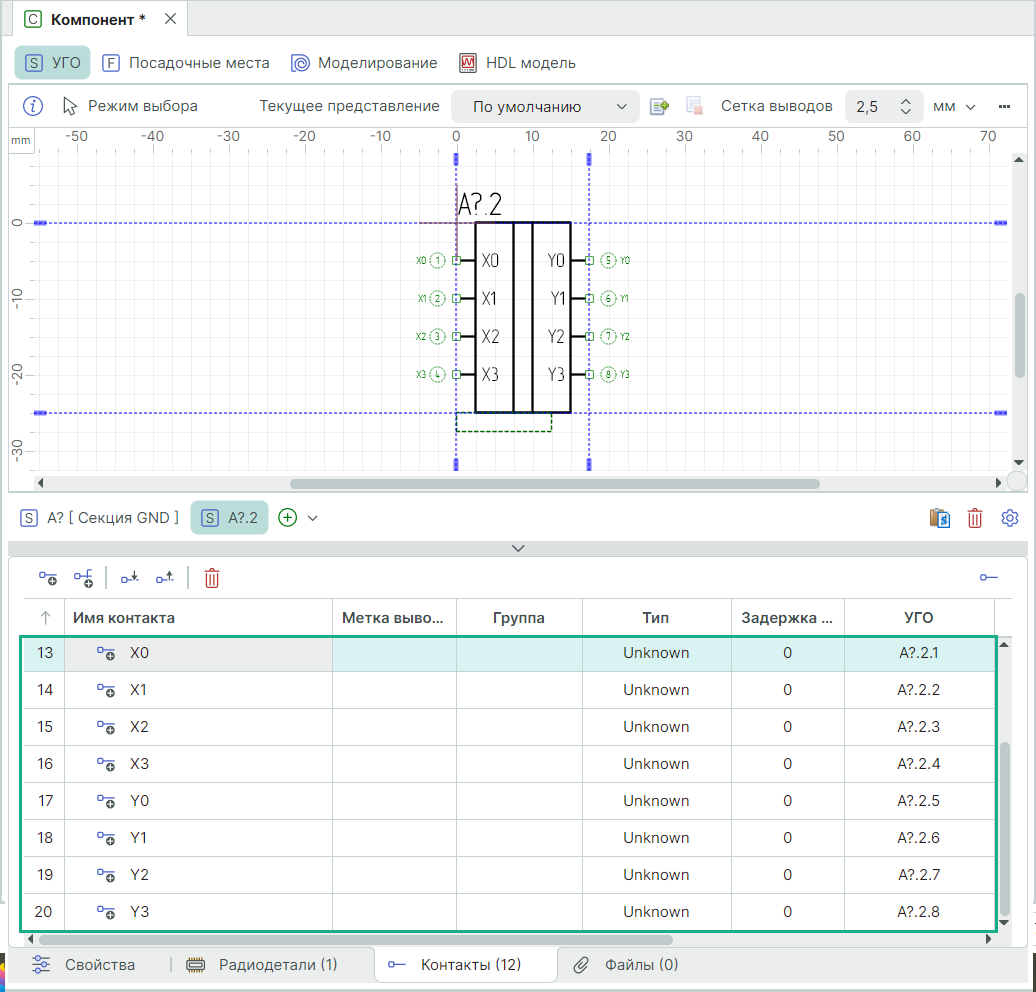
Task: Select the Y3 contact row in the table
Action: pyautogui.click(x=139, y=912)
